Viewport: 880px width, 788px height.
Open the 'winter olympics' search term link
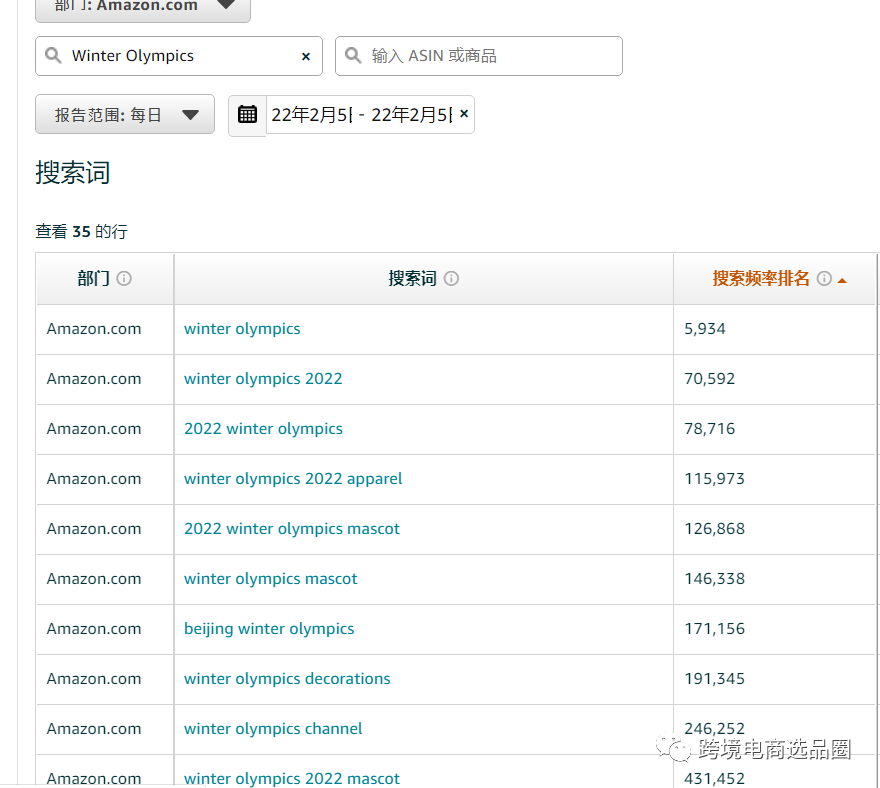click(x=242, y=329)
